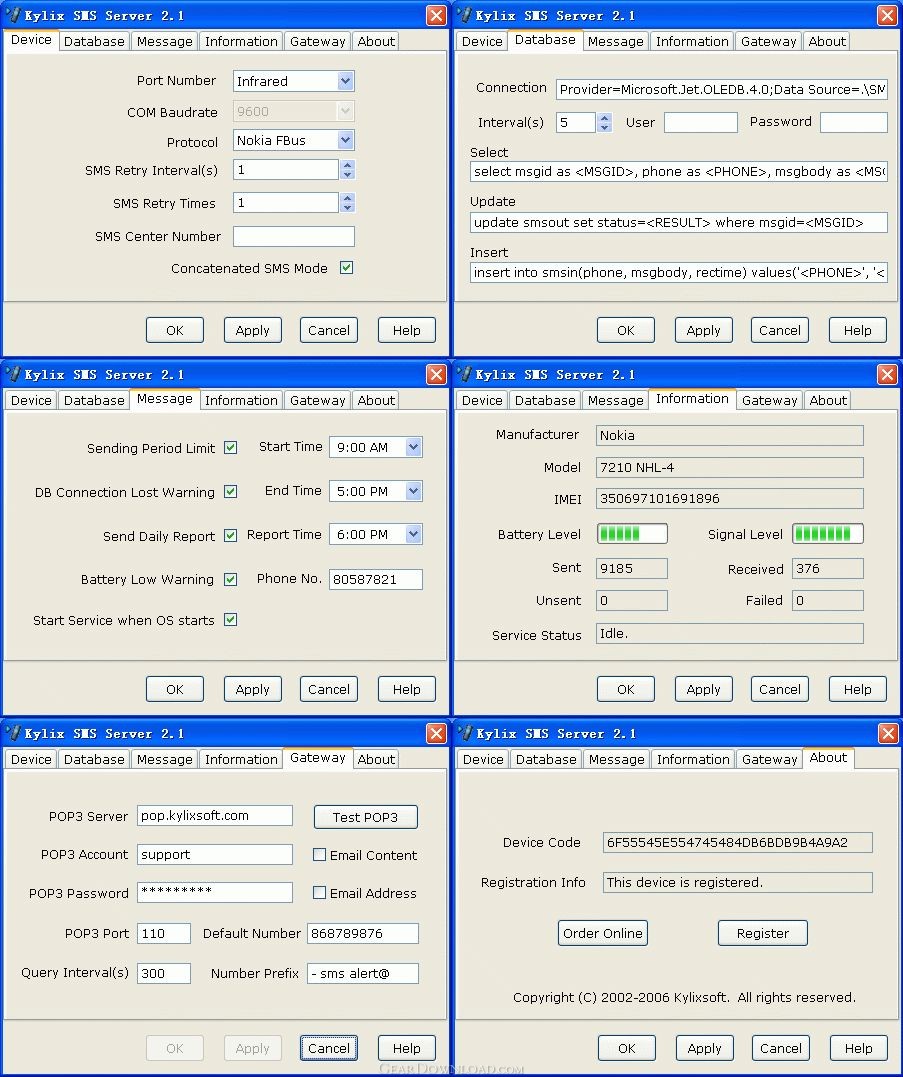Click the Query Interval(s) field
Image resolution: width=903 pixels, height=1077 pixels.
click(x=164, y=973)
